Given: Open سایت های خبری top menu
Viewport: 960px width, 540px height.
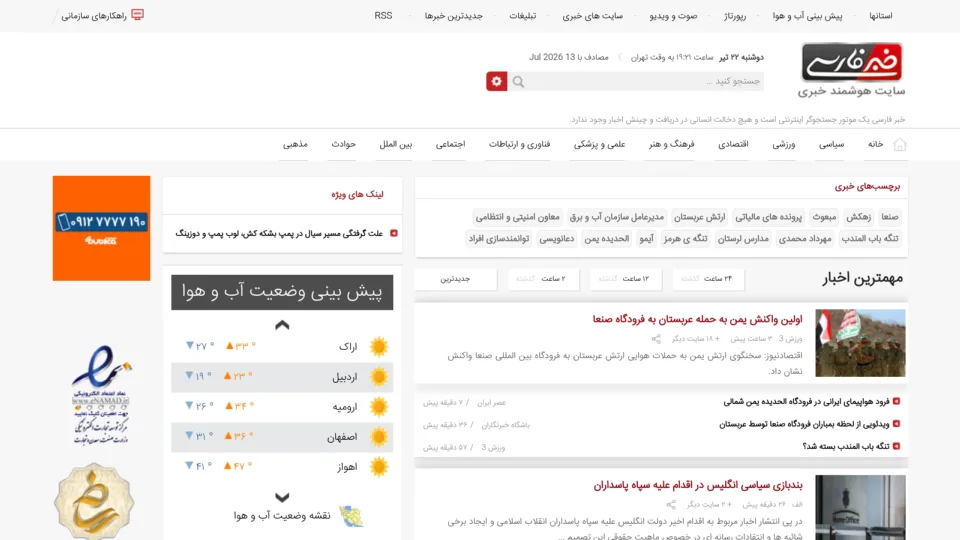Looking at the screenshot, I should 592,16.
